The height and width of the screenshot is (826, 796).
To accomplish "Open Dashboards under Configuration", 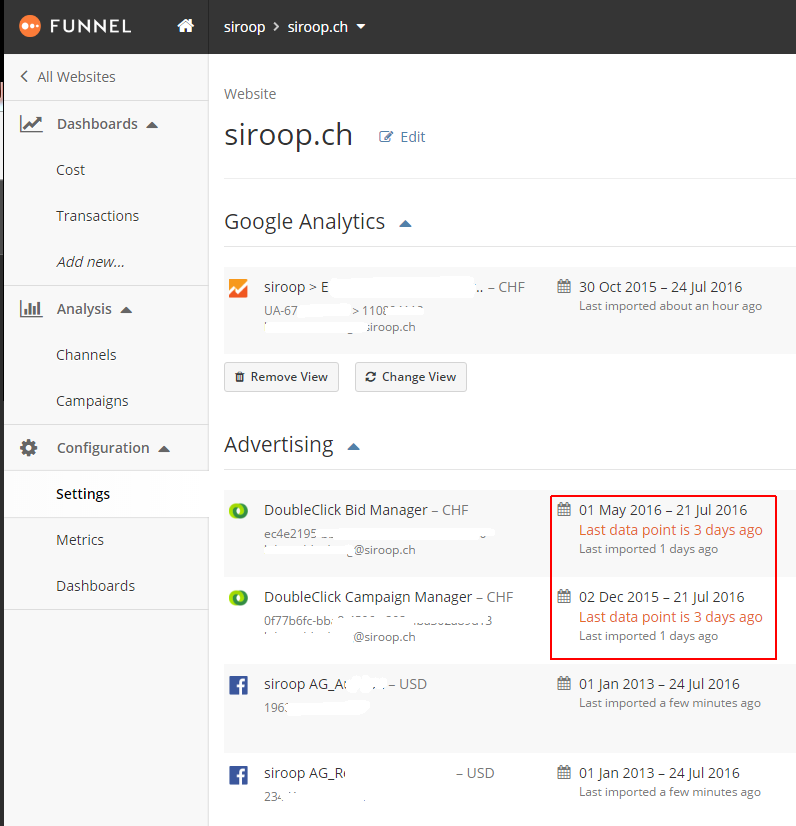I will point(95,586).
